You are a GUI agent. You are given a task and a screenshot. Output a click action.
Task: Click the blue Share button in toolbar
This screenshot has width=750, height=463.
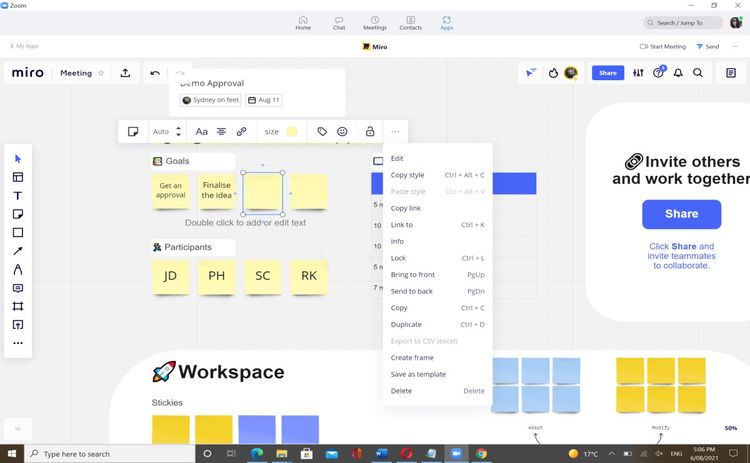pos(608,73)
